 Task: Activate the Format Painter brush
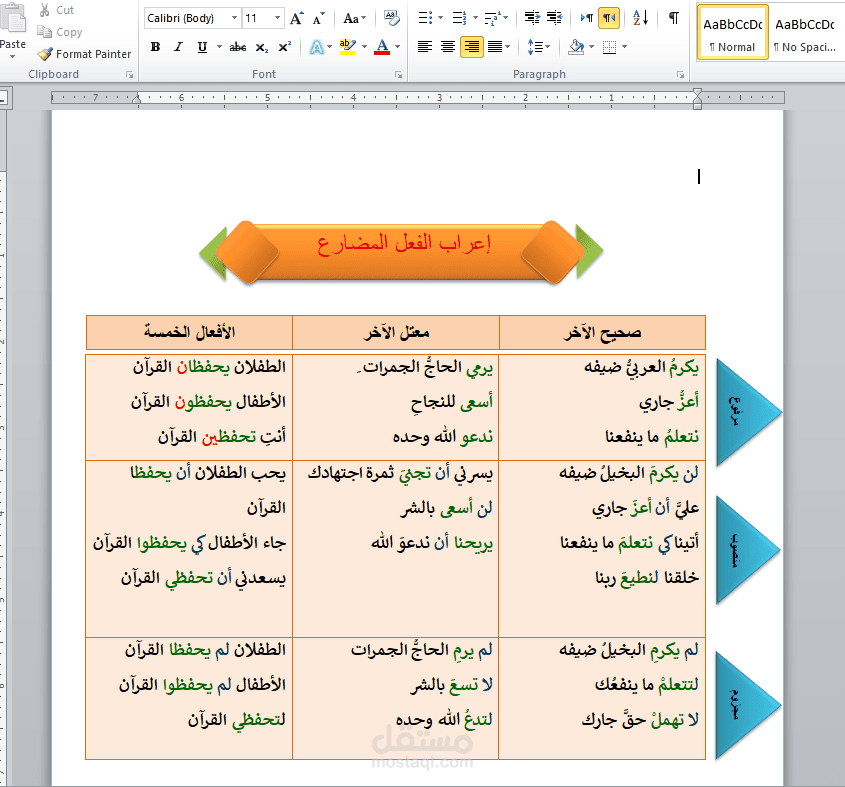(x=45, y=54)
